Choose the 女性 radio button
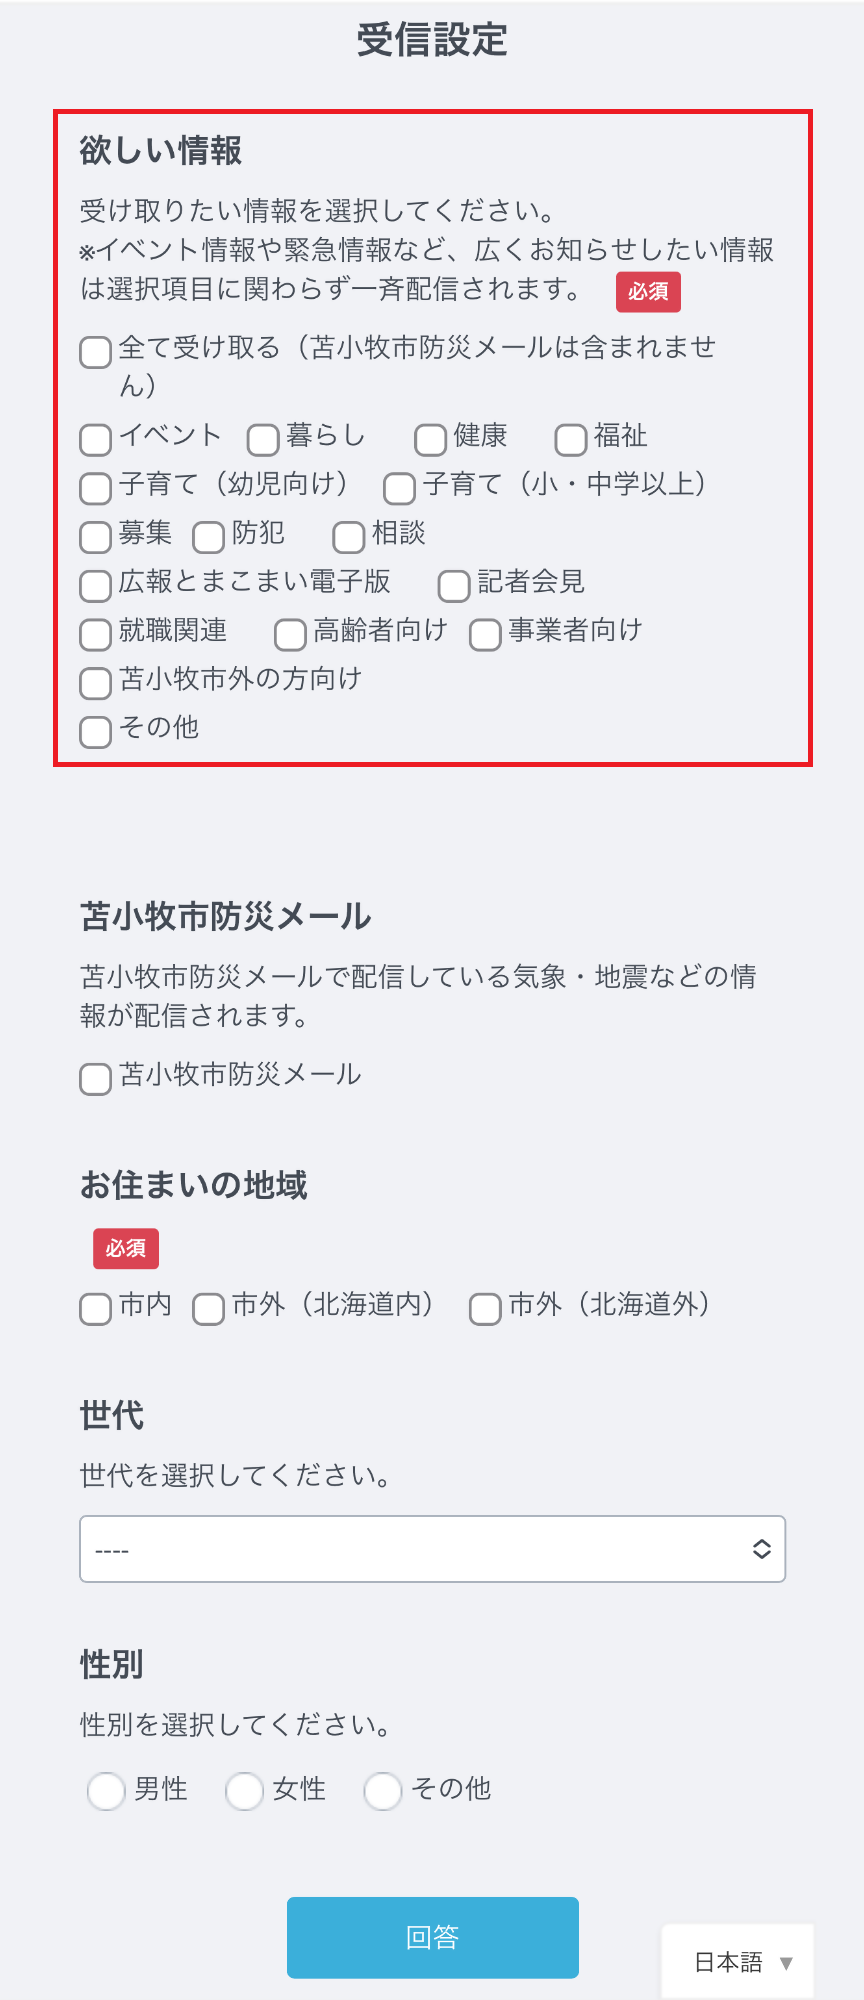Screen dimensions: 864x2000 pyautogui.click(x=244, y=1791)
